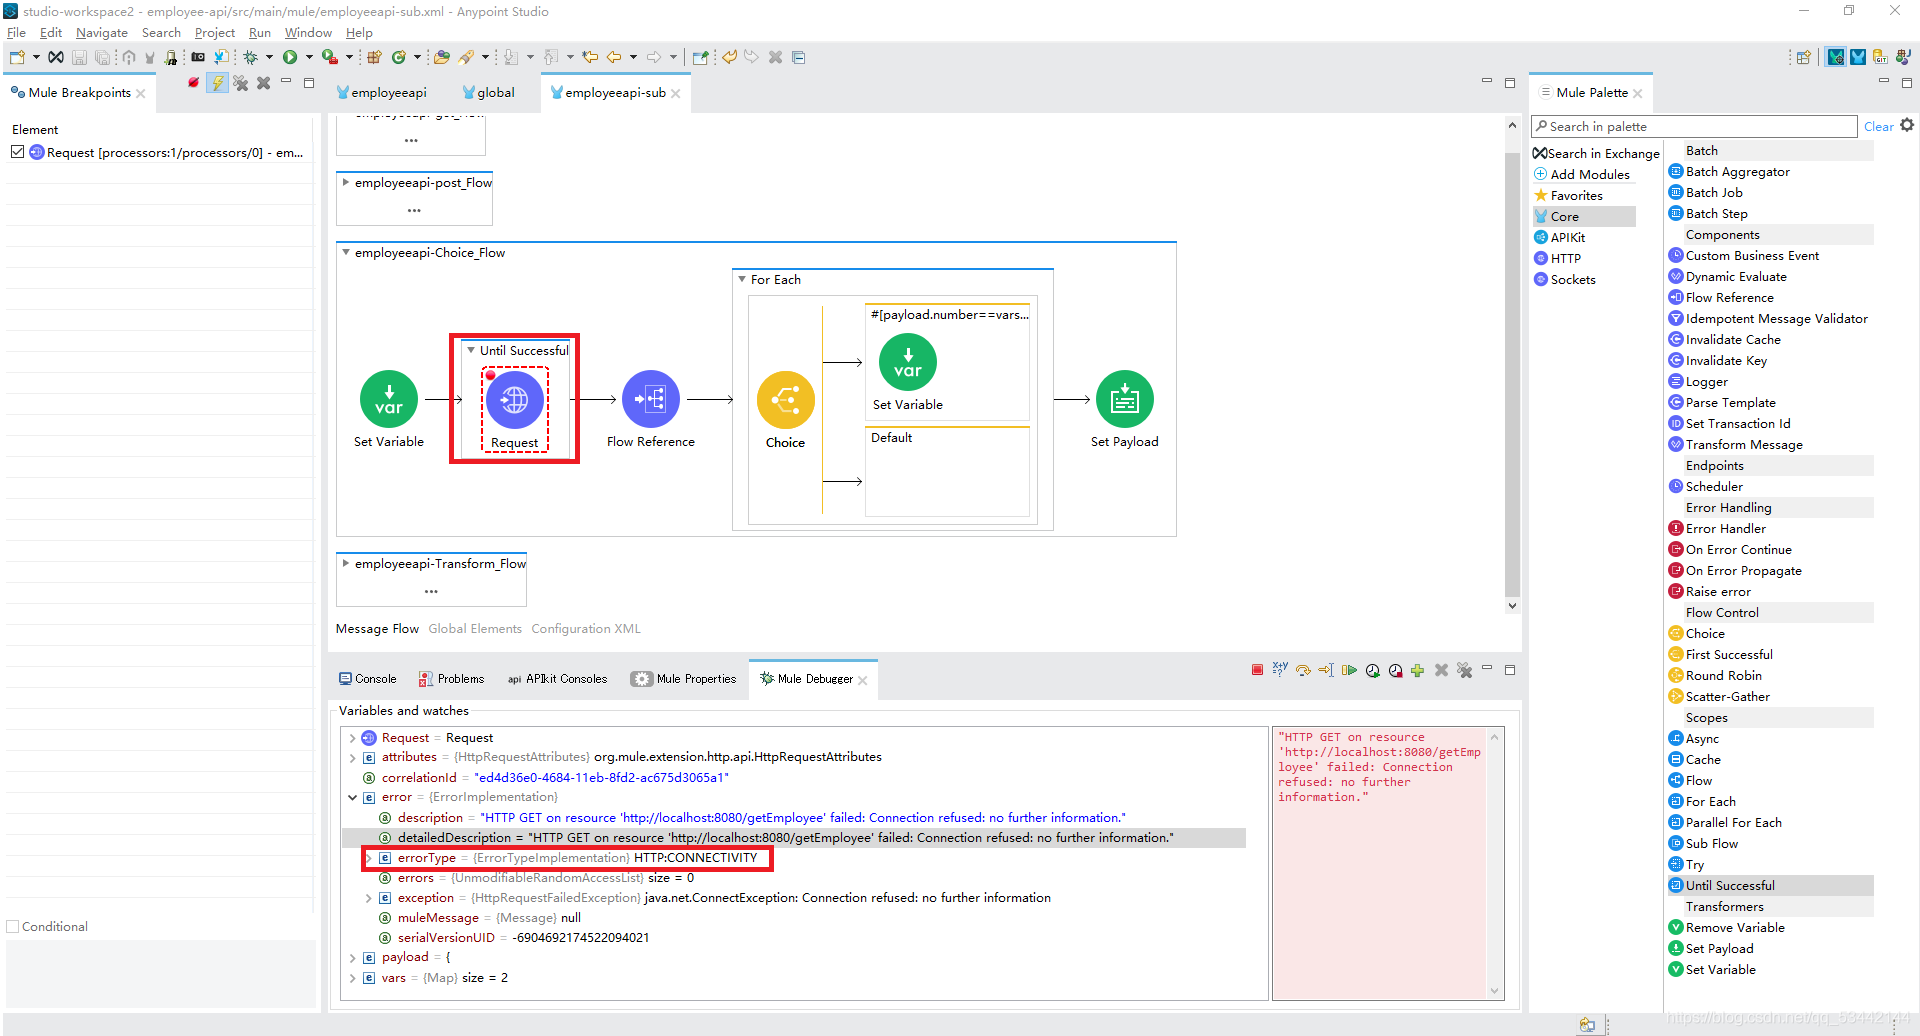This screenshot has height=1036, width=1920.
Task: Click the run-to-cursor debugger icon
Action: pos(1326,670)
